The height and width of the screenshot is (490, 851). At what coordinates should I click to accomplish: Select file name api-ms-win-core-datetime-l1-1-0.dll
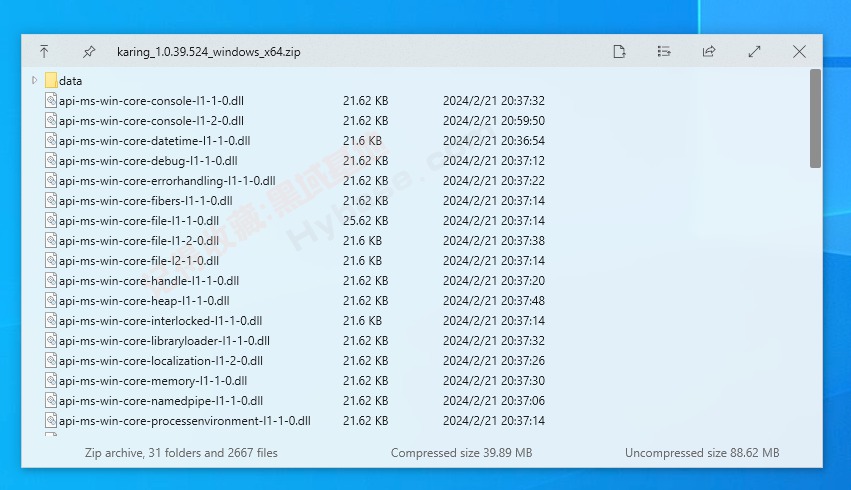click(x=155, y=141)
